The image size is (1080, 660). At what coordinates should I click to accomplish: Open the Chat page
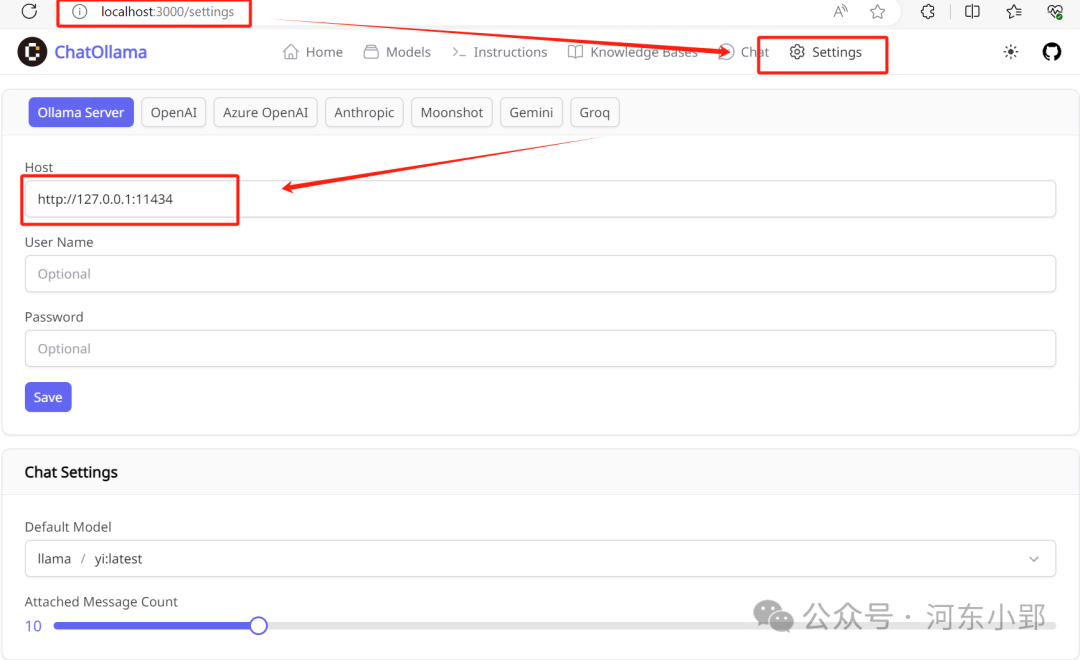coord(743,52)
